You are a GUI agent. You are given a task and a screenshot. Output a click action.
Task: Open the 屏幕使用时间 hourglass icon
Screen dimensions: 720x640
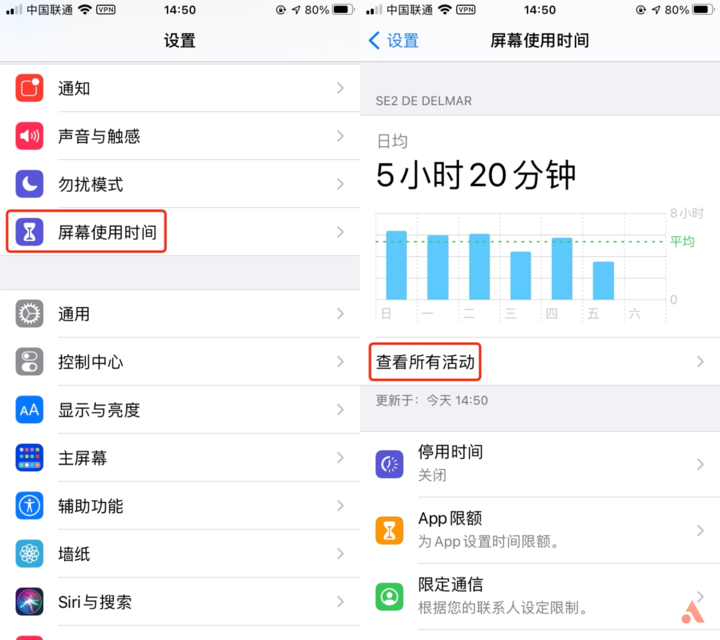pyautogui.click(x=29, y=232)
